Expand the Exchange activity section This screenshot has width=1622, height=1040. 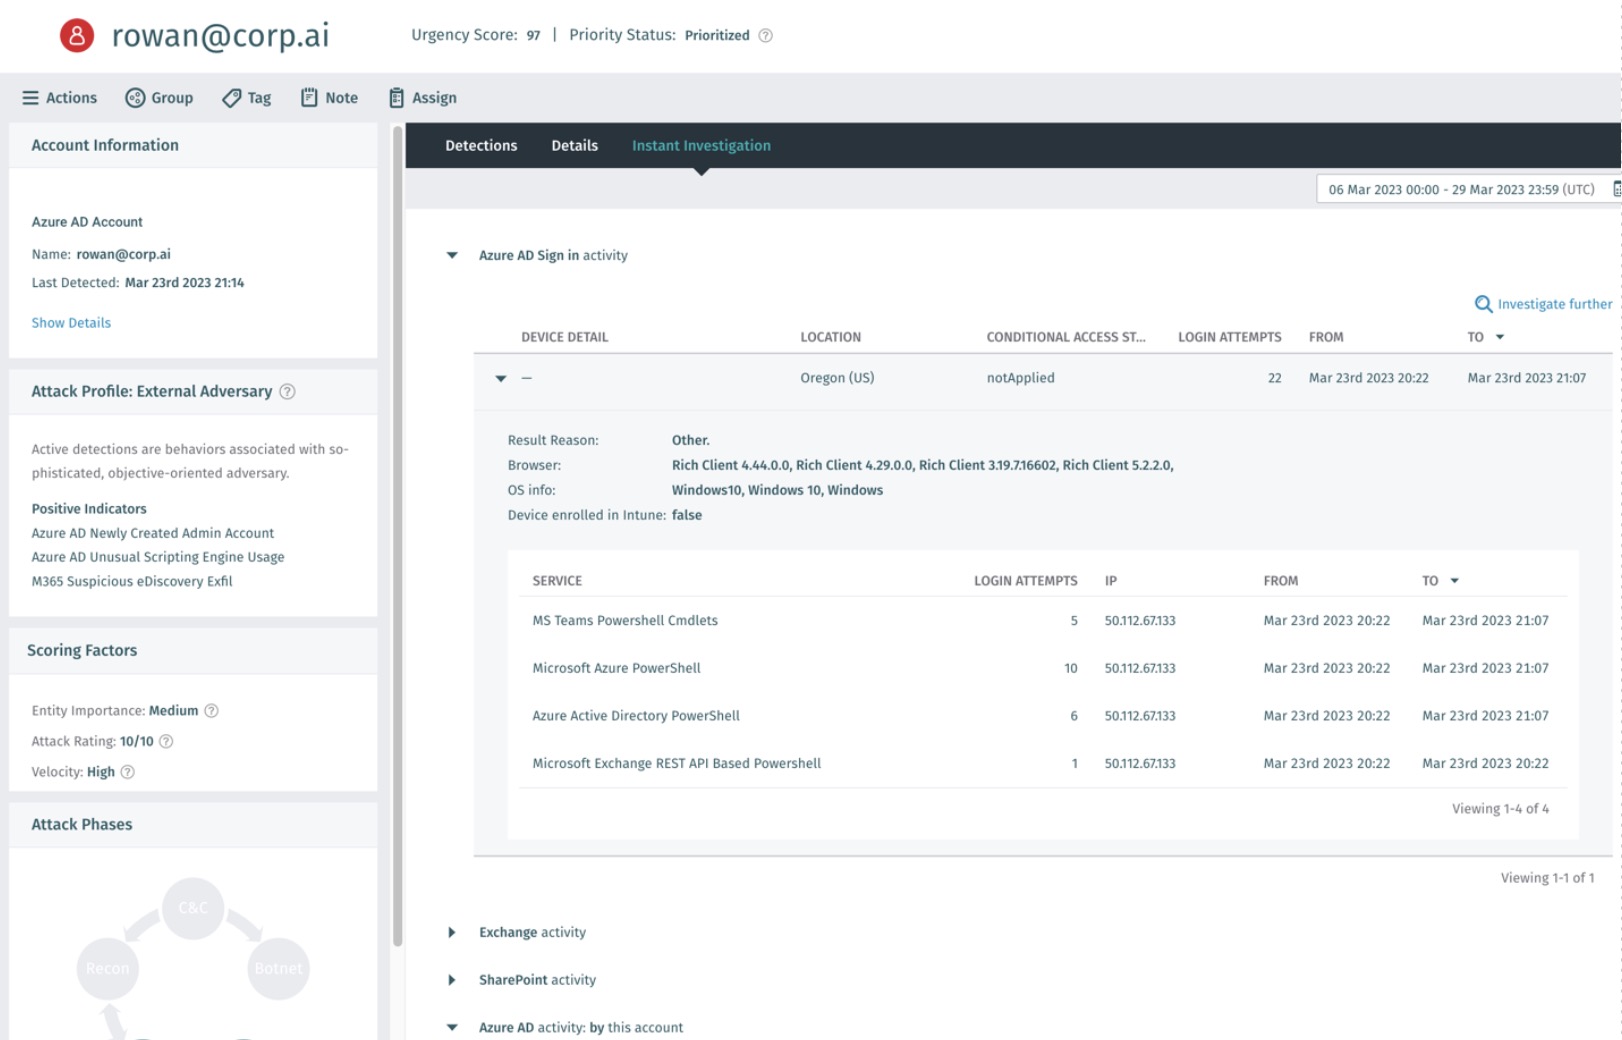pyautogui.click(x=452, y=932)
